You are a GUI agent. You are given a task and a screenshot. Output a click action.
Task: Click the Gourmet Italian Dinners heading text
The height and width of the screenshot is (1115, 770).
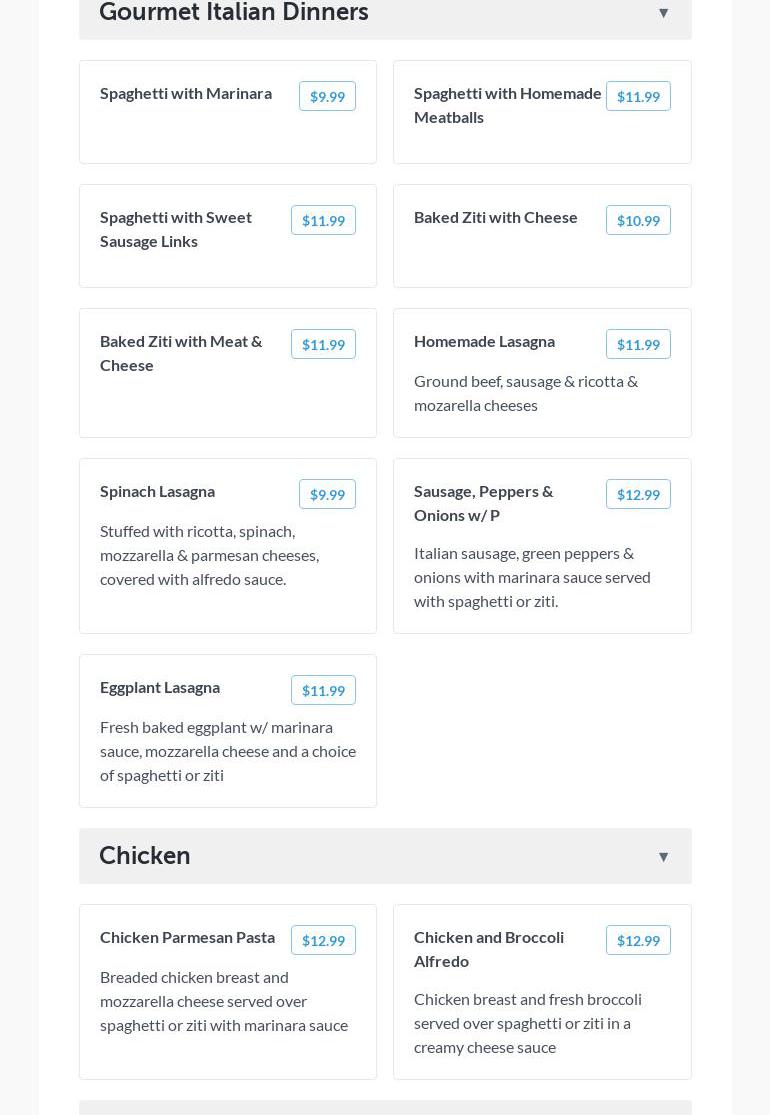pyautogui.click(x=234, y=12)
